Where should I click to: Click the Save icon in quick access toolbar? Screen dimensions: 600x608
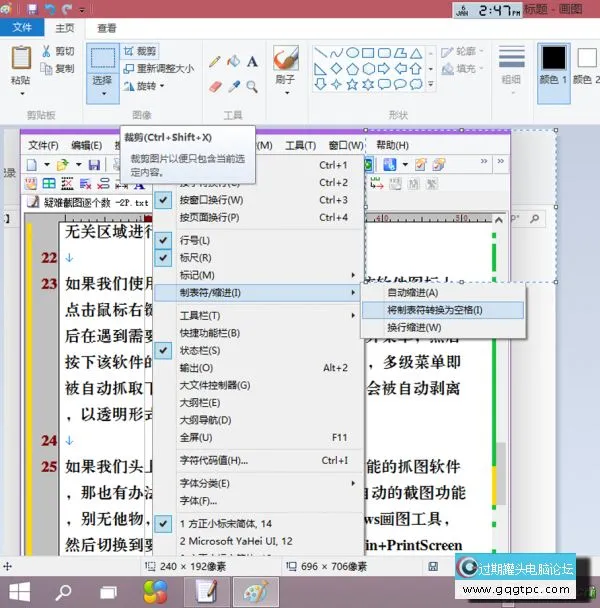[x=32, y=9]
